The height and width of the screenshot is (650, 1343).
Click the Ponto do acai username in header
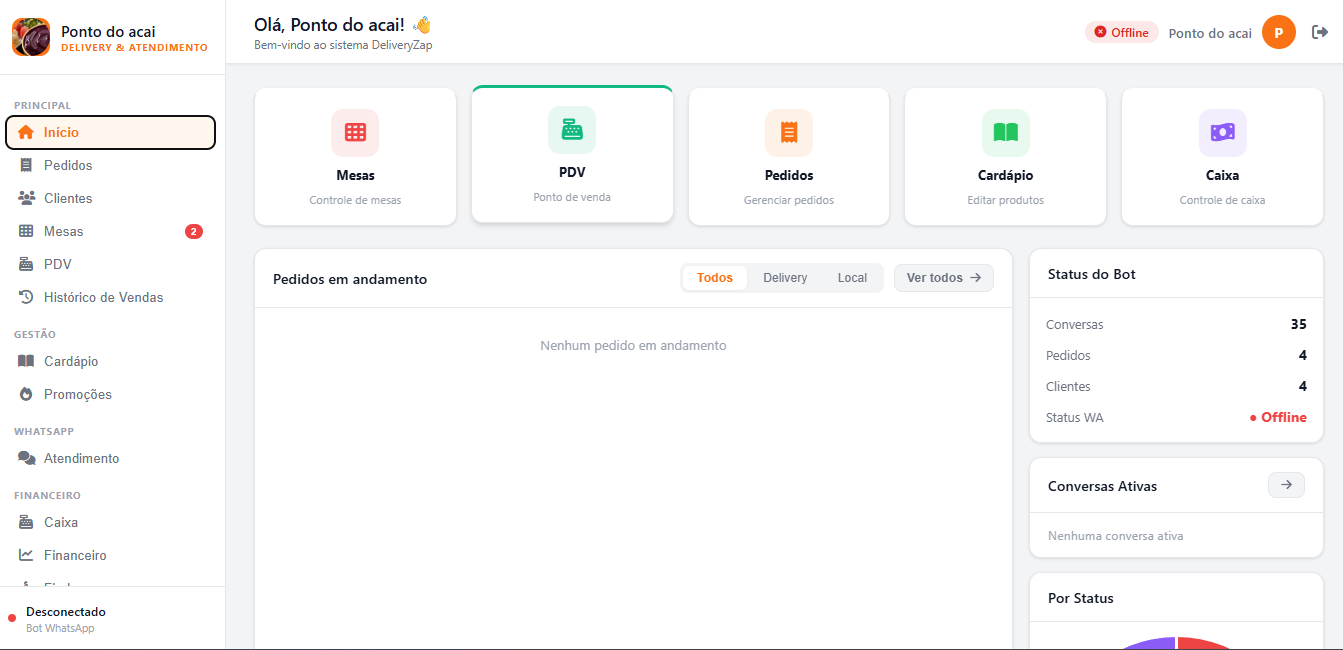[x=1210, y=33]
